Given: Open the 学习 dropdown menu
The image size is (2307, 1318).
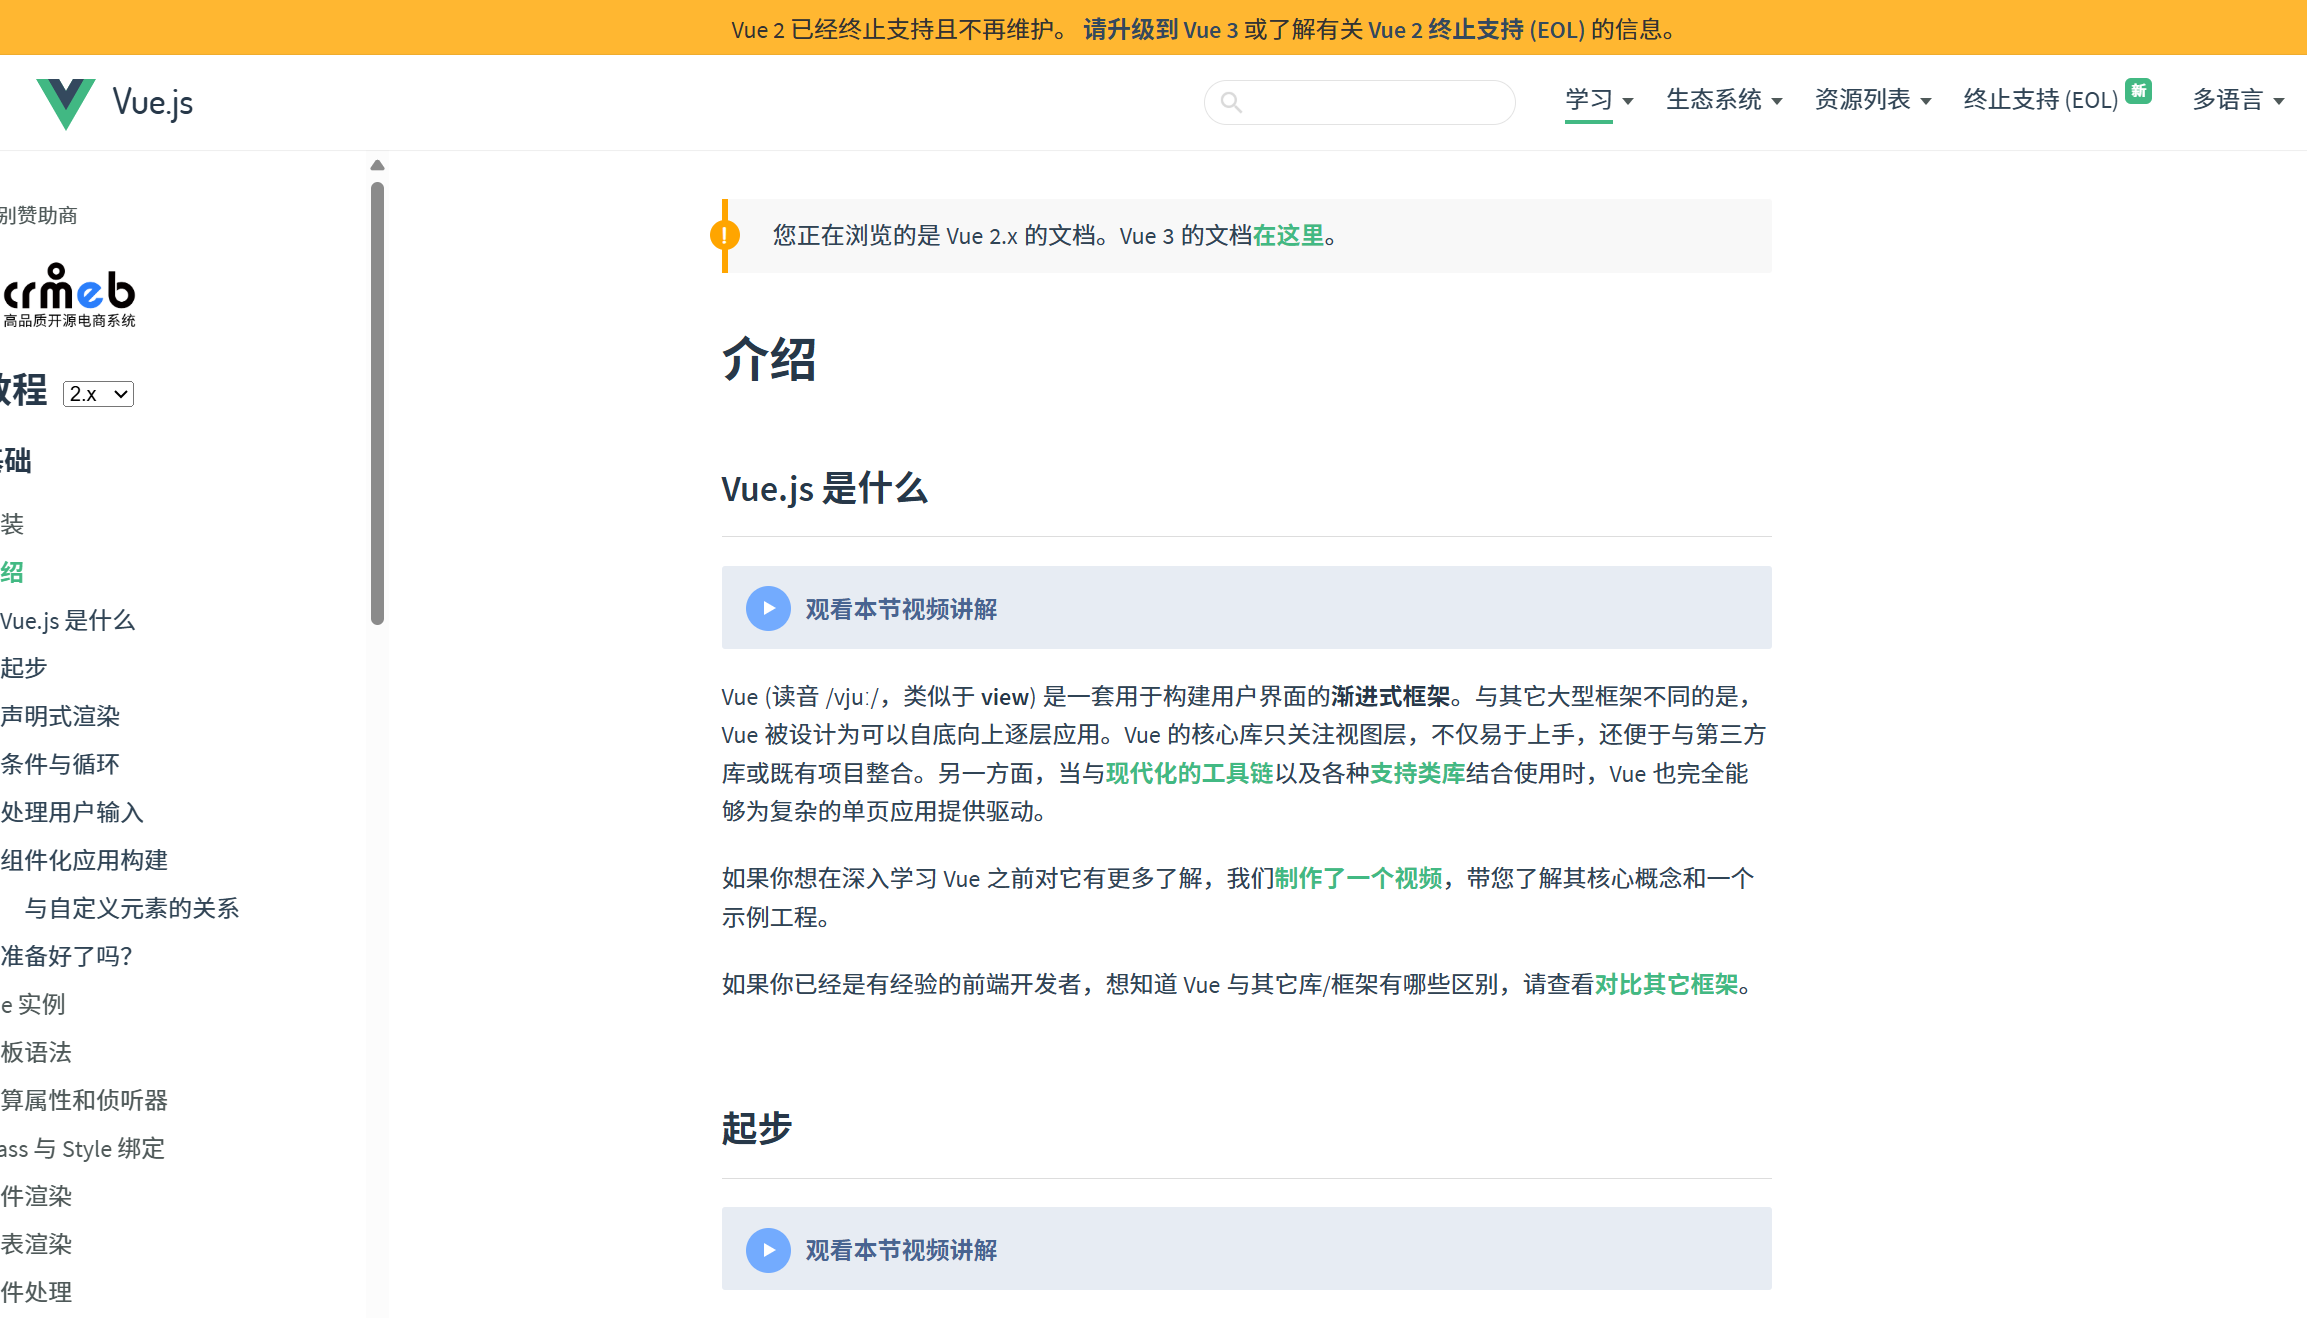Looking at the screenshot, I should point(1599,100).
